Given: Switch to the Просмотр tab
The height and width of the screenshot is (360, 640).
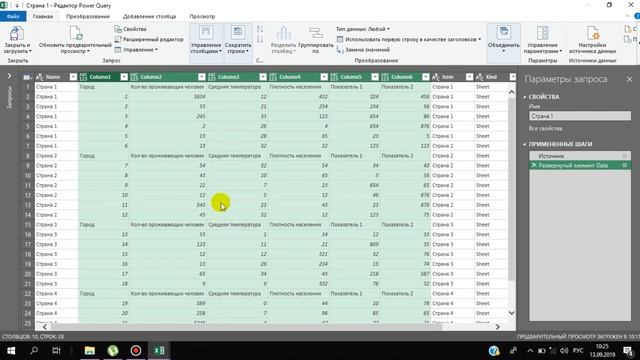Looking at the screenshot, I should coord(202,16).
